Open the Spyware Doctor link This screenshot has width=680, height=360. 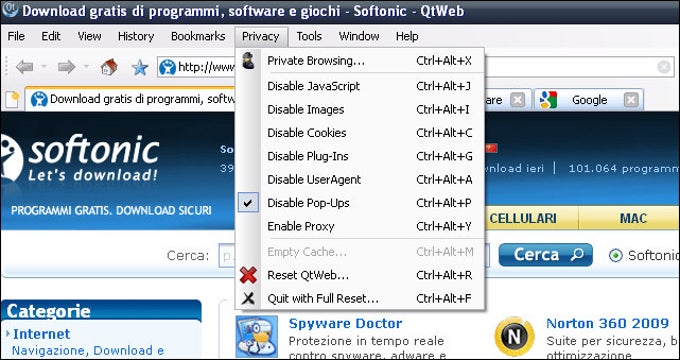click(x=345, y=324)
